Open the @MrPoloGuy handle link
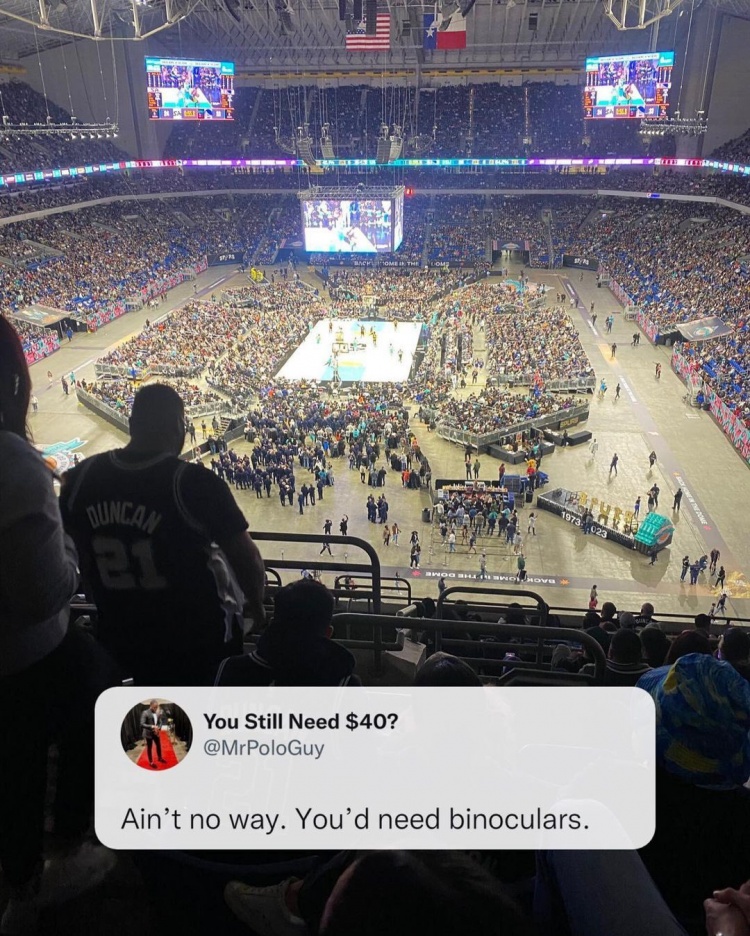Image resolution: width=750 pixels, height=936 pixels. [x=264, y=748]
